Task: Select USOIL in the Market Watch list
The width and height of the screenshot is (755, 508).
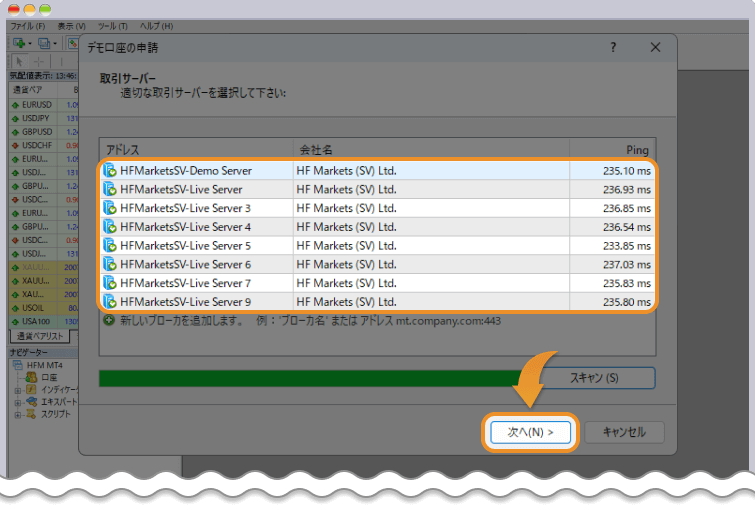Action: 33,308
